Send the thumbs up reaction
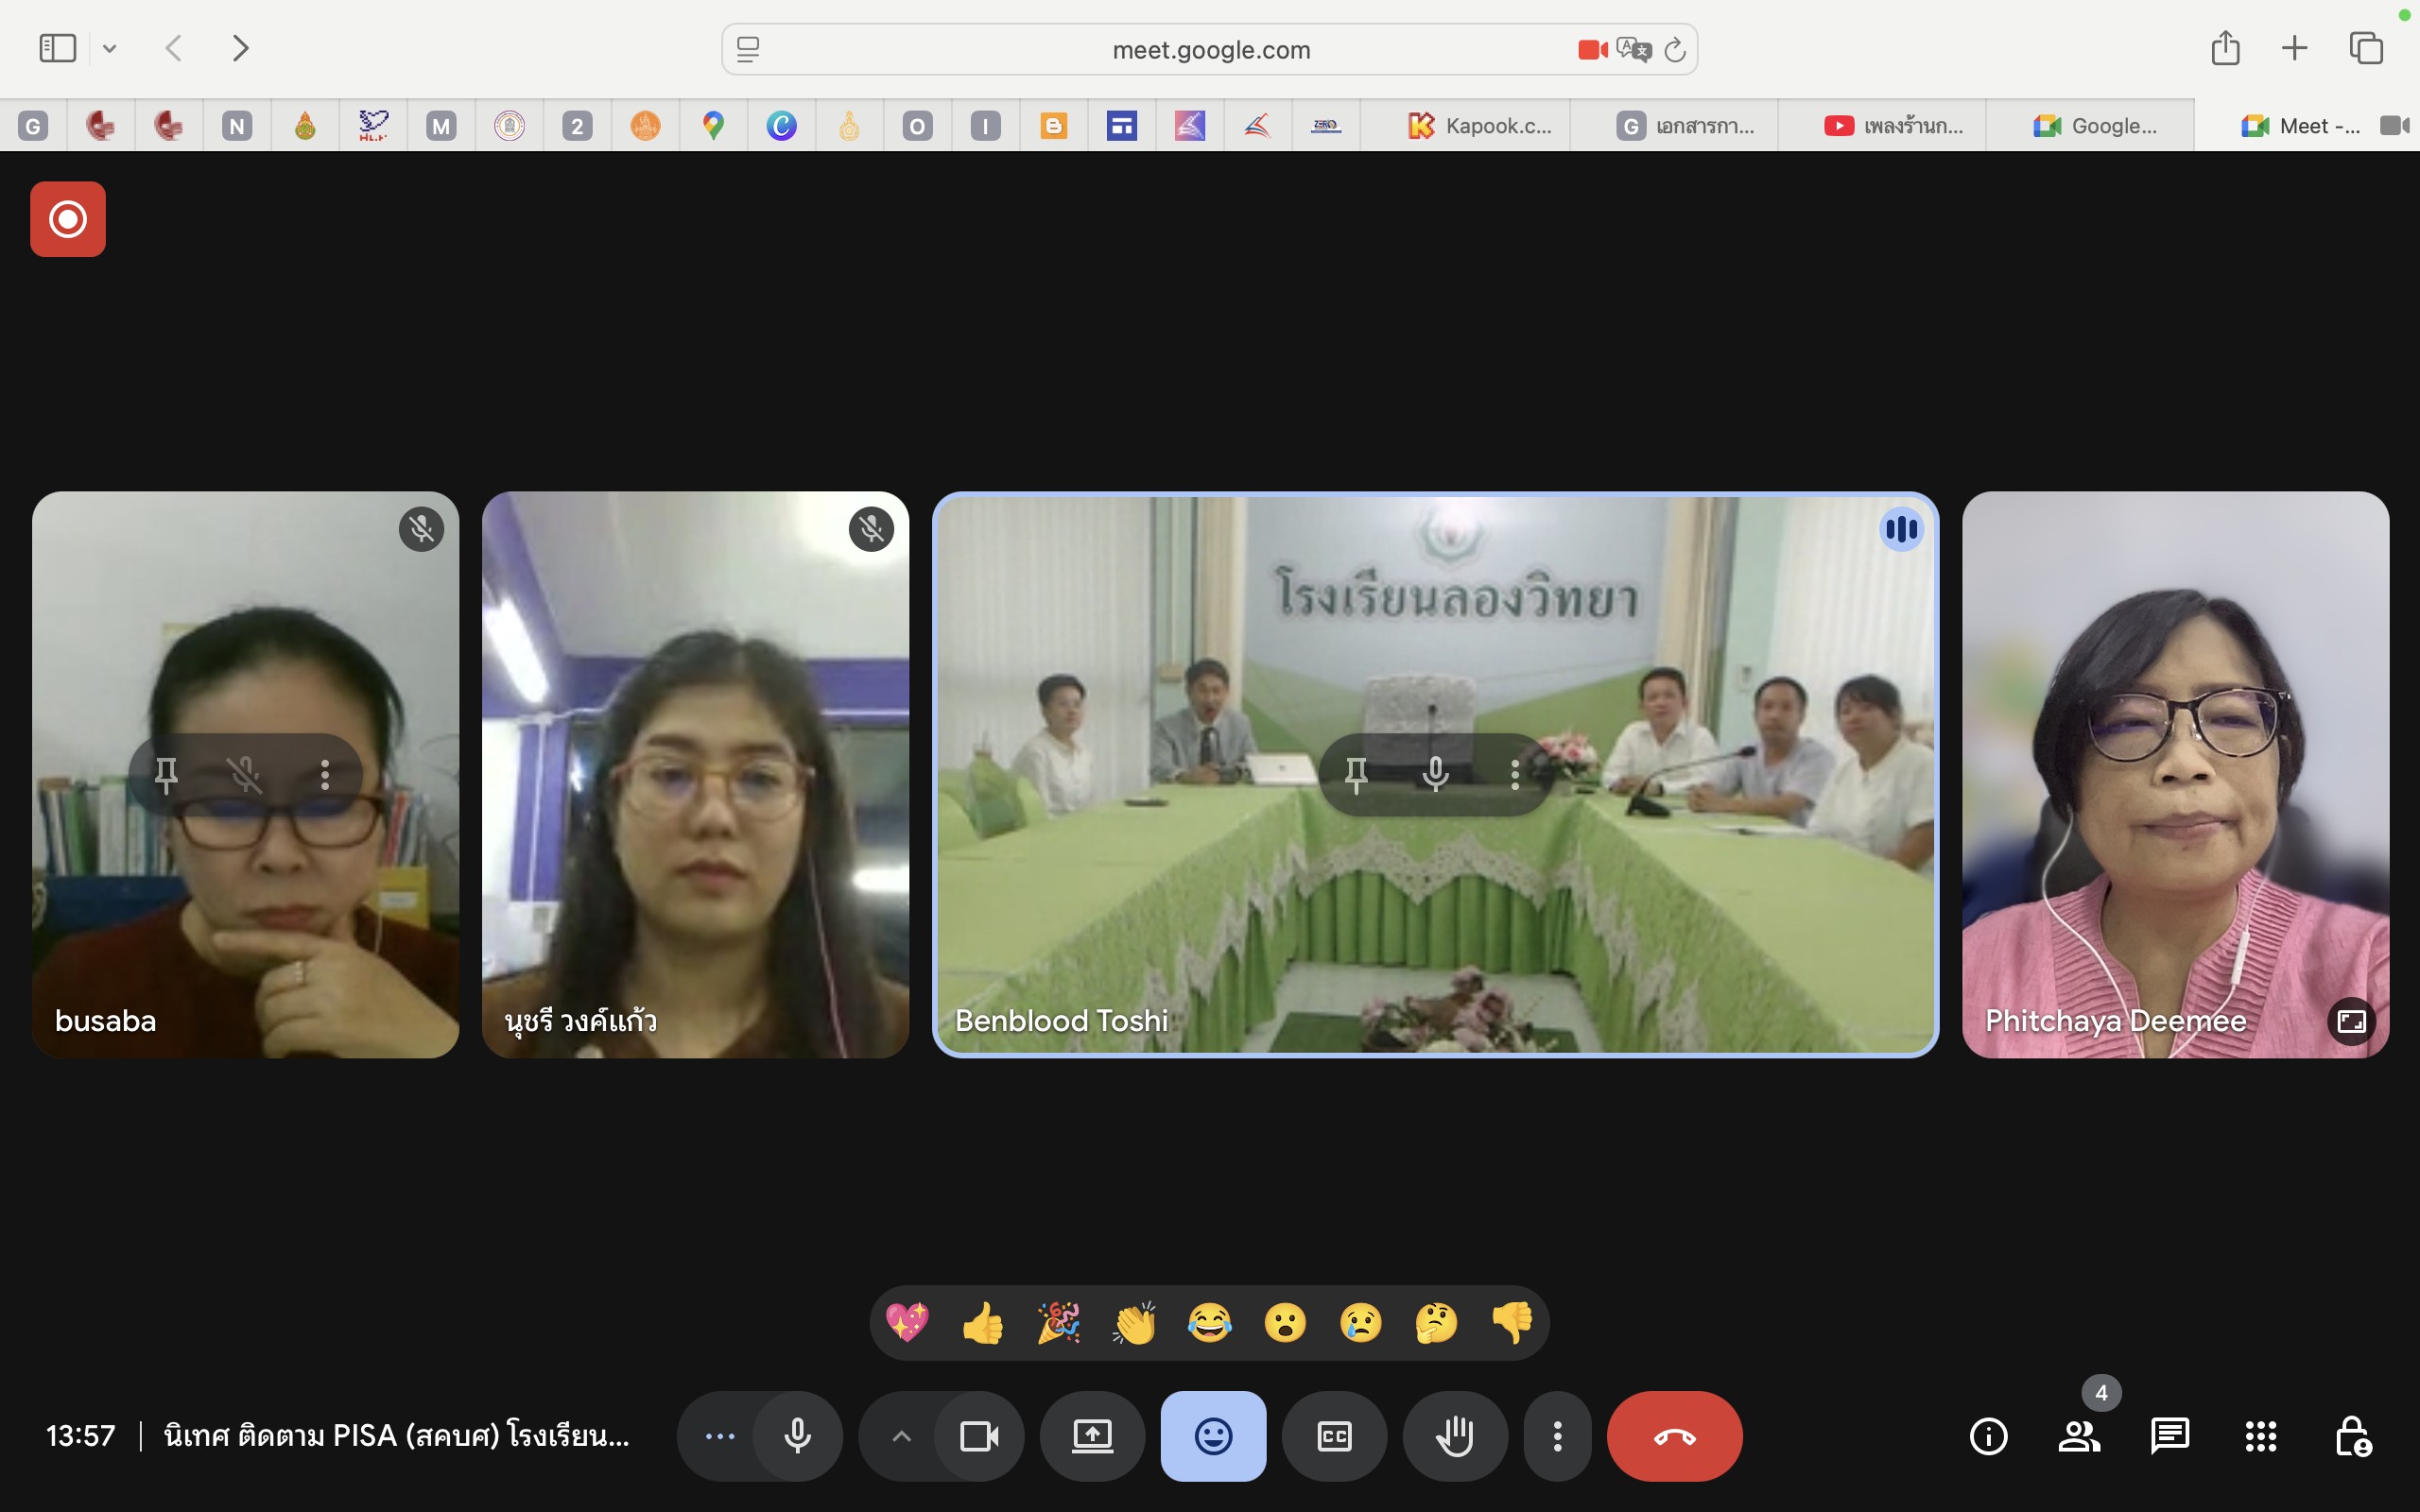The height and width of the screenshot is (1512, 2420). pos(983,1323)
